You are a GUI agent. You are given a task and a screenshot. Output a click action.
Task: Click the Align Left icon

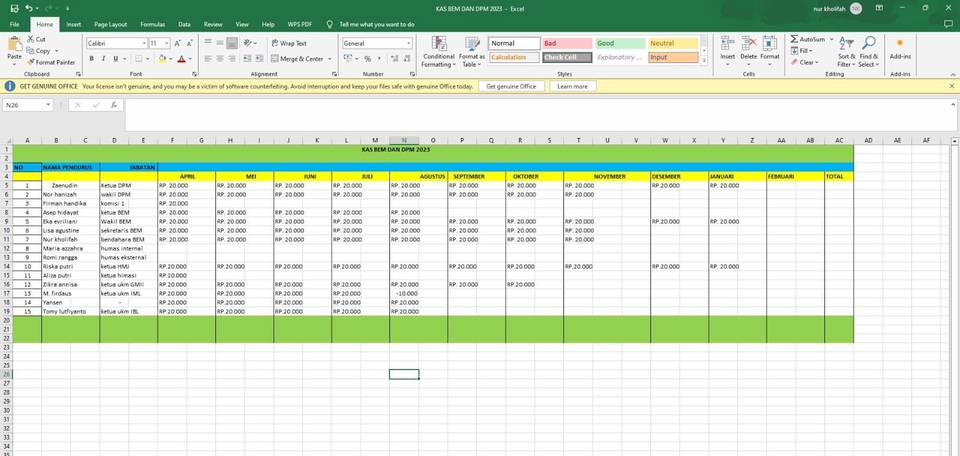208,59
